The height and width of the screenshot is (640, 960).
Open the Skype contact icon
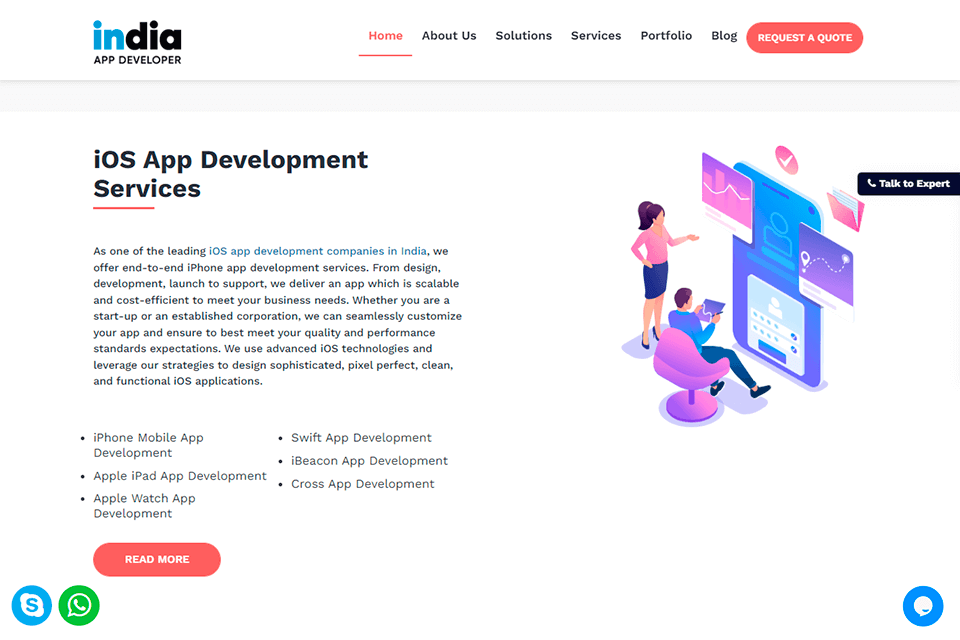click(x=31, y=605)
